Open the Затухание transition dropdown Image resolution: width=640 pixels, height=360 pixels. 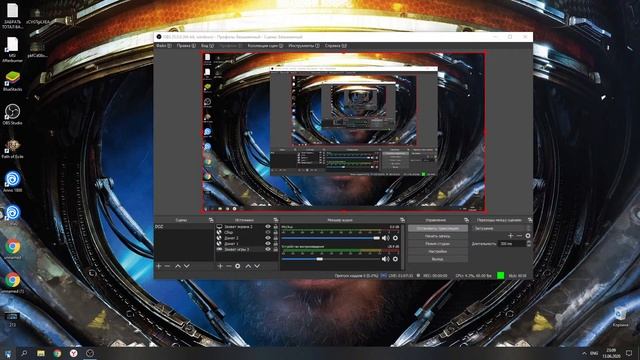click(502, 228)
